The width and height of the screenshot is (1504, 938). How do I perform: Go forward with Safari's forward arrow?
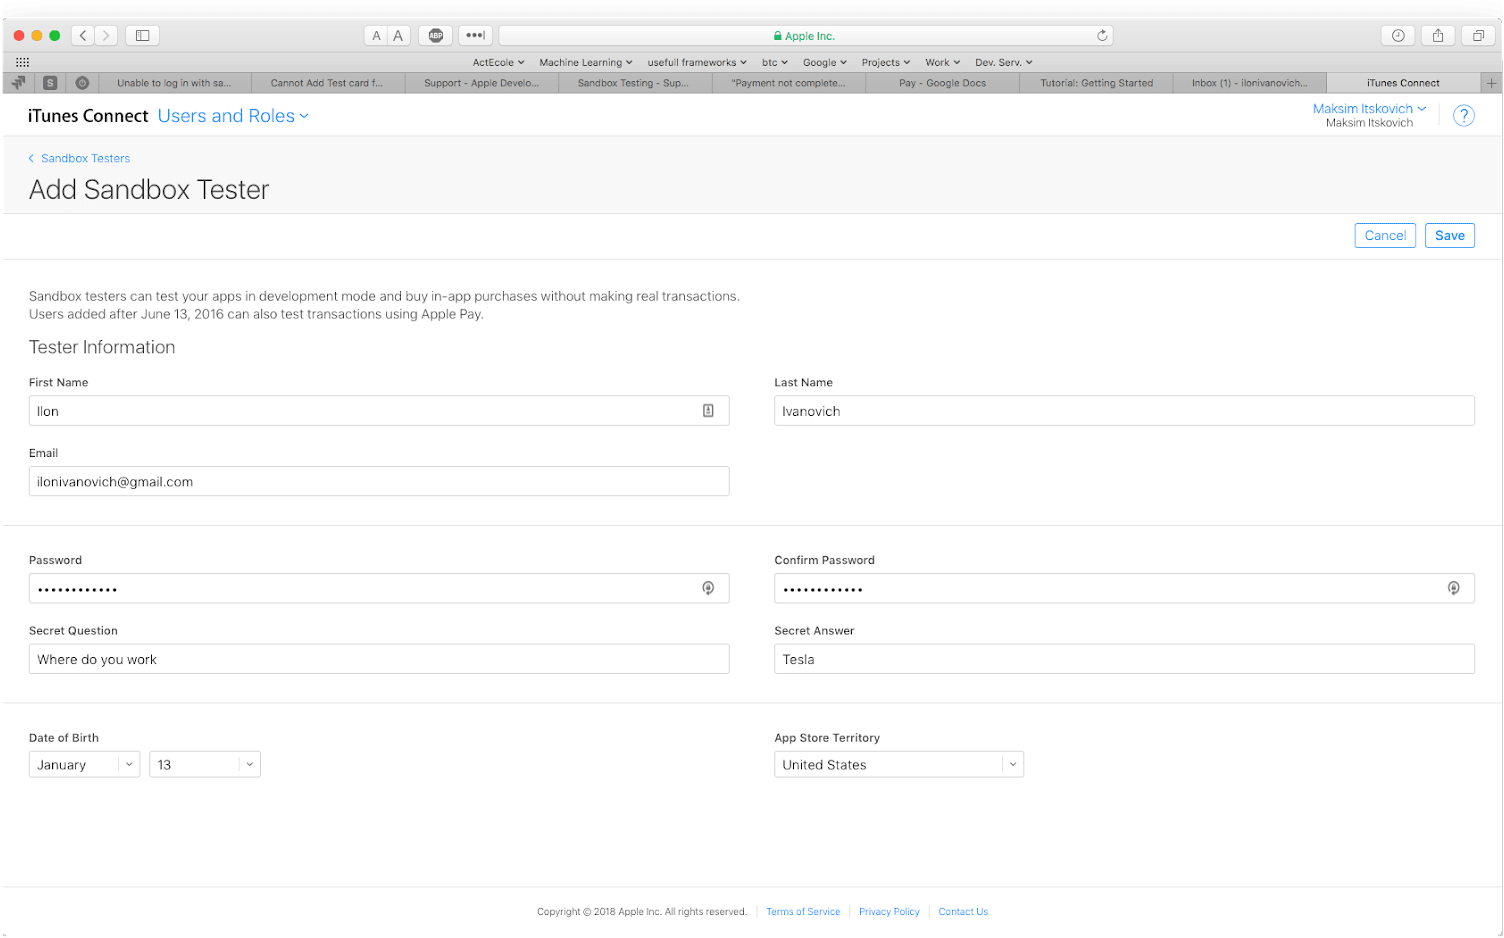106,35
